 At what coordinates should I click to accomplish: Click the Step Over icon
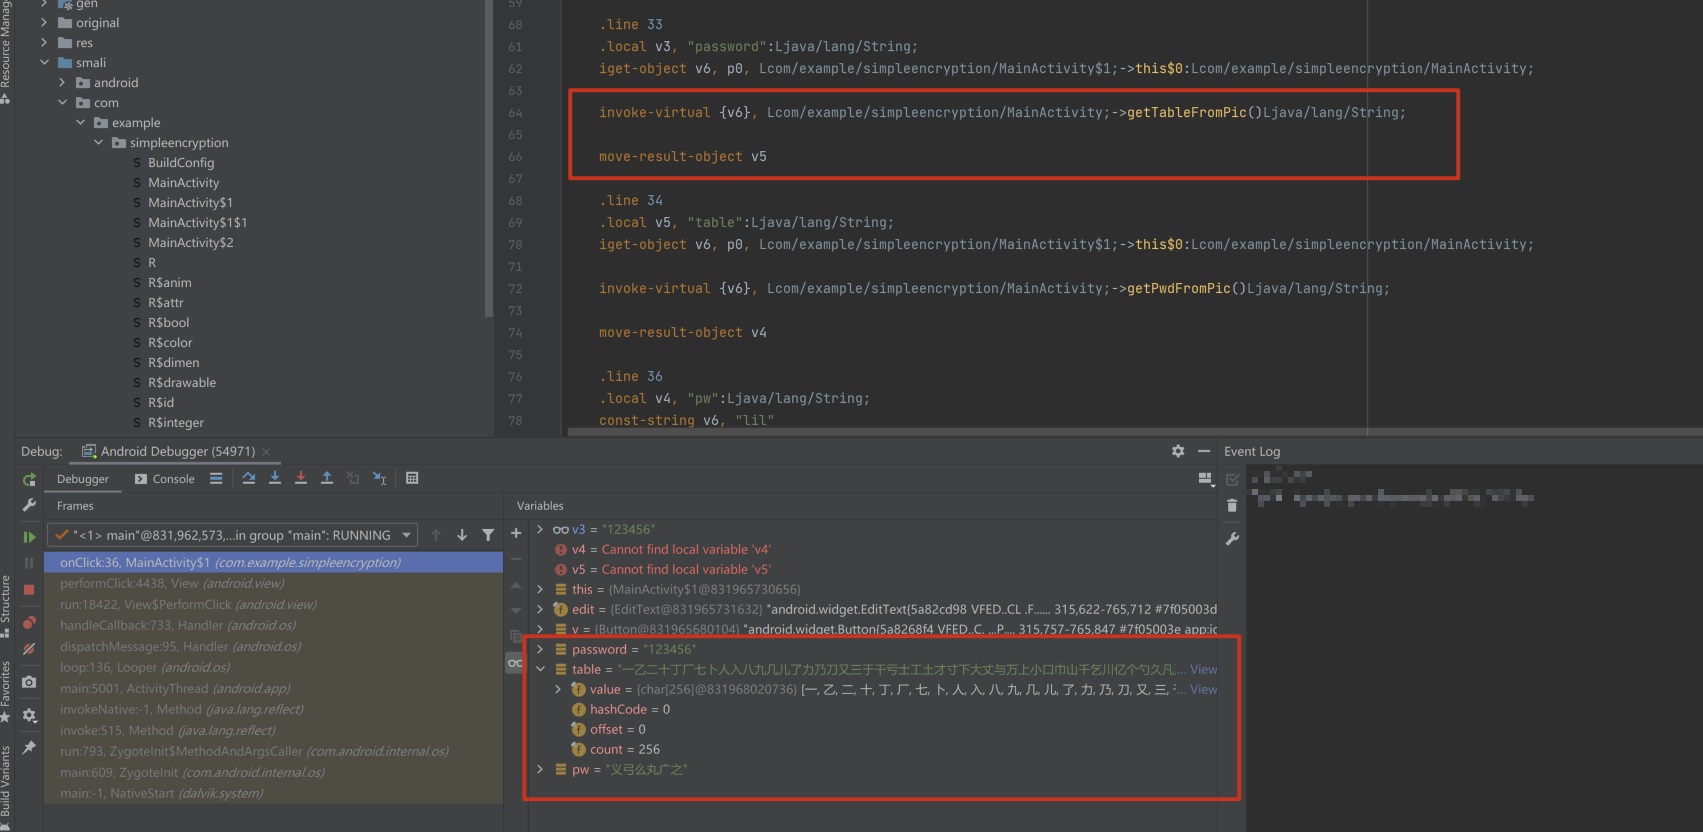249,478
